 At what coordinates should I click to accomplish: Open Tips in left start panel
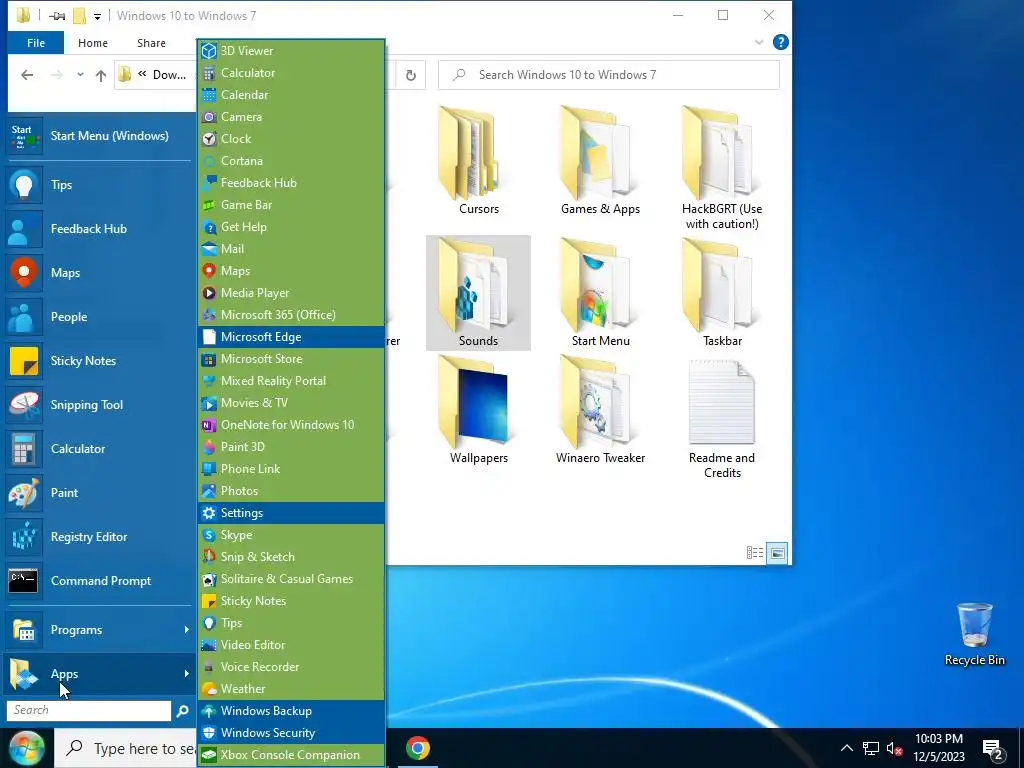click(x=100, y=185)
